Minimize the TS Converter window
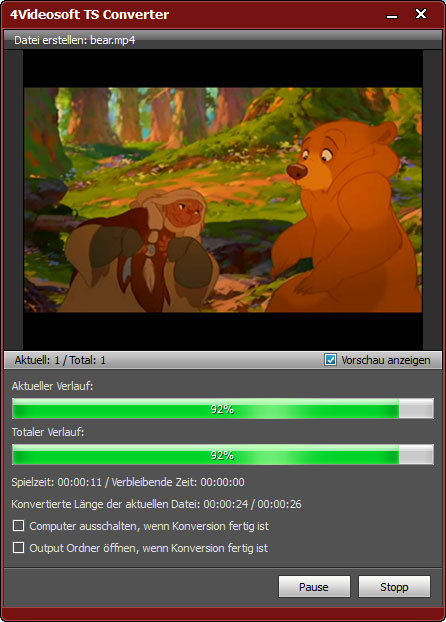 392,15
